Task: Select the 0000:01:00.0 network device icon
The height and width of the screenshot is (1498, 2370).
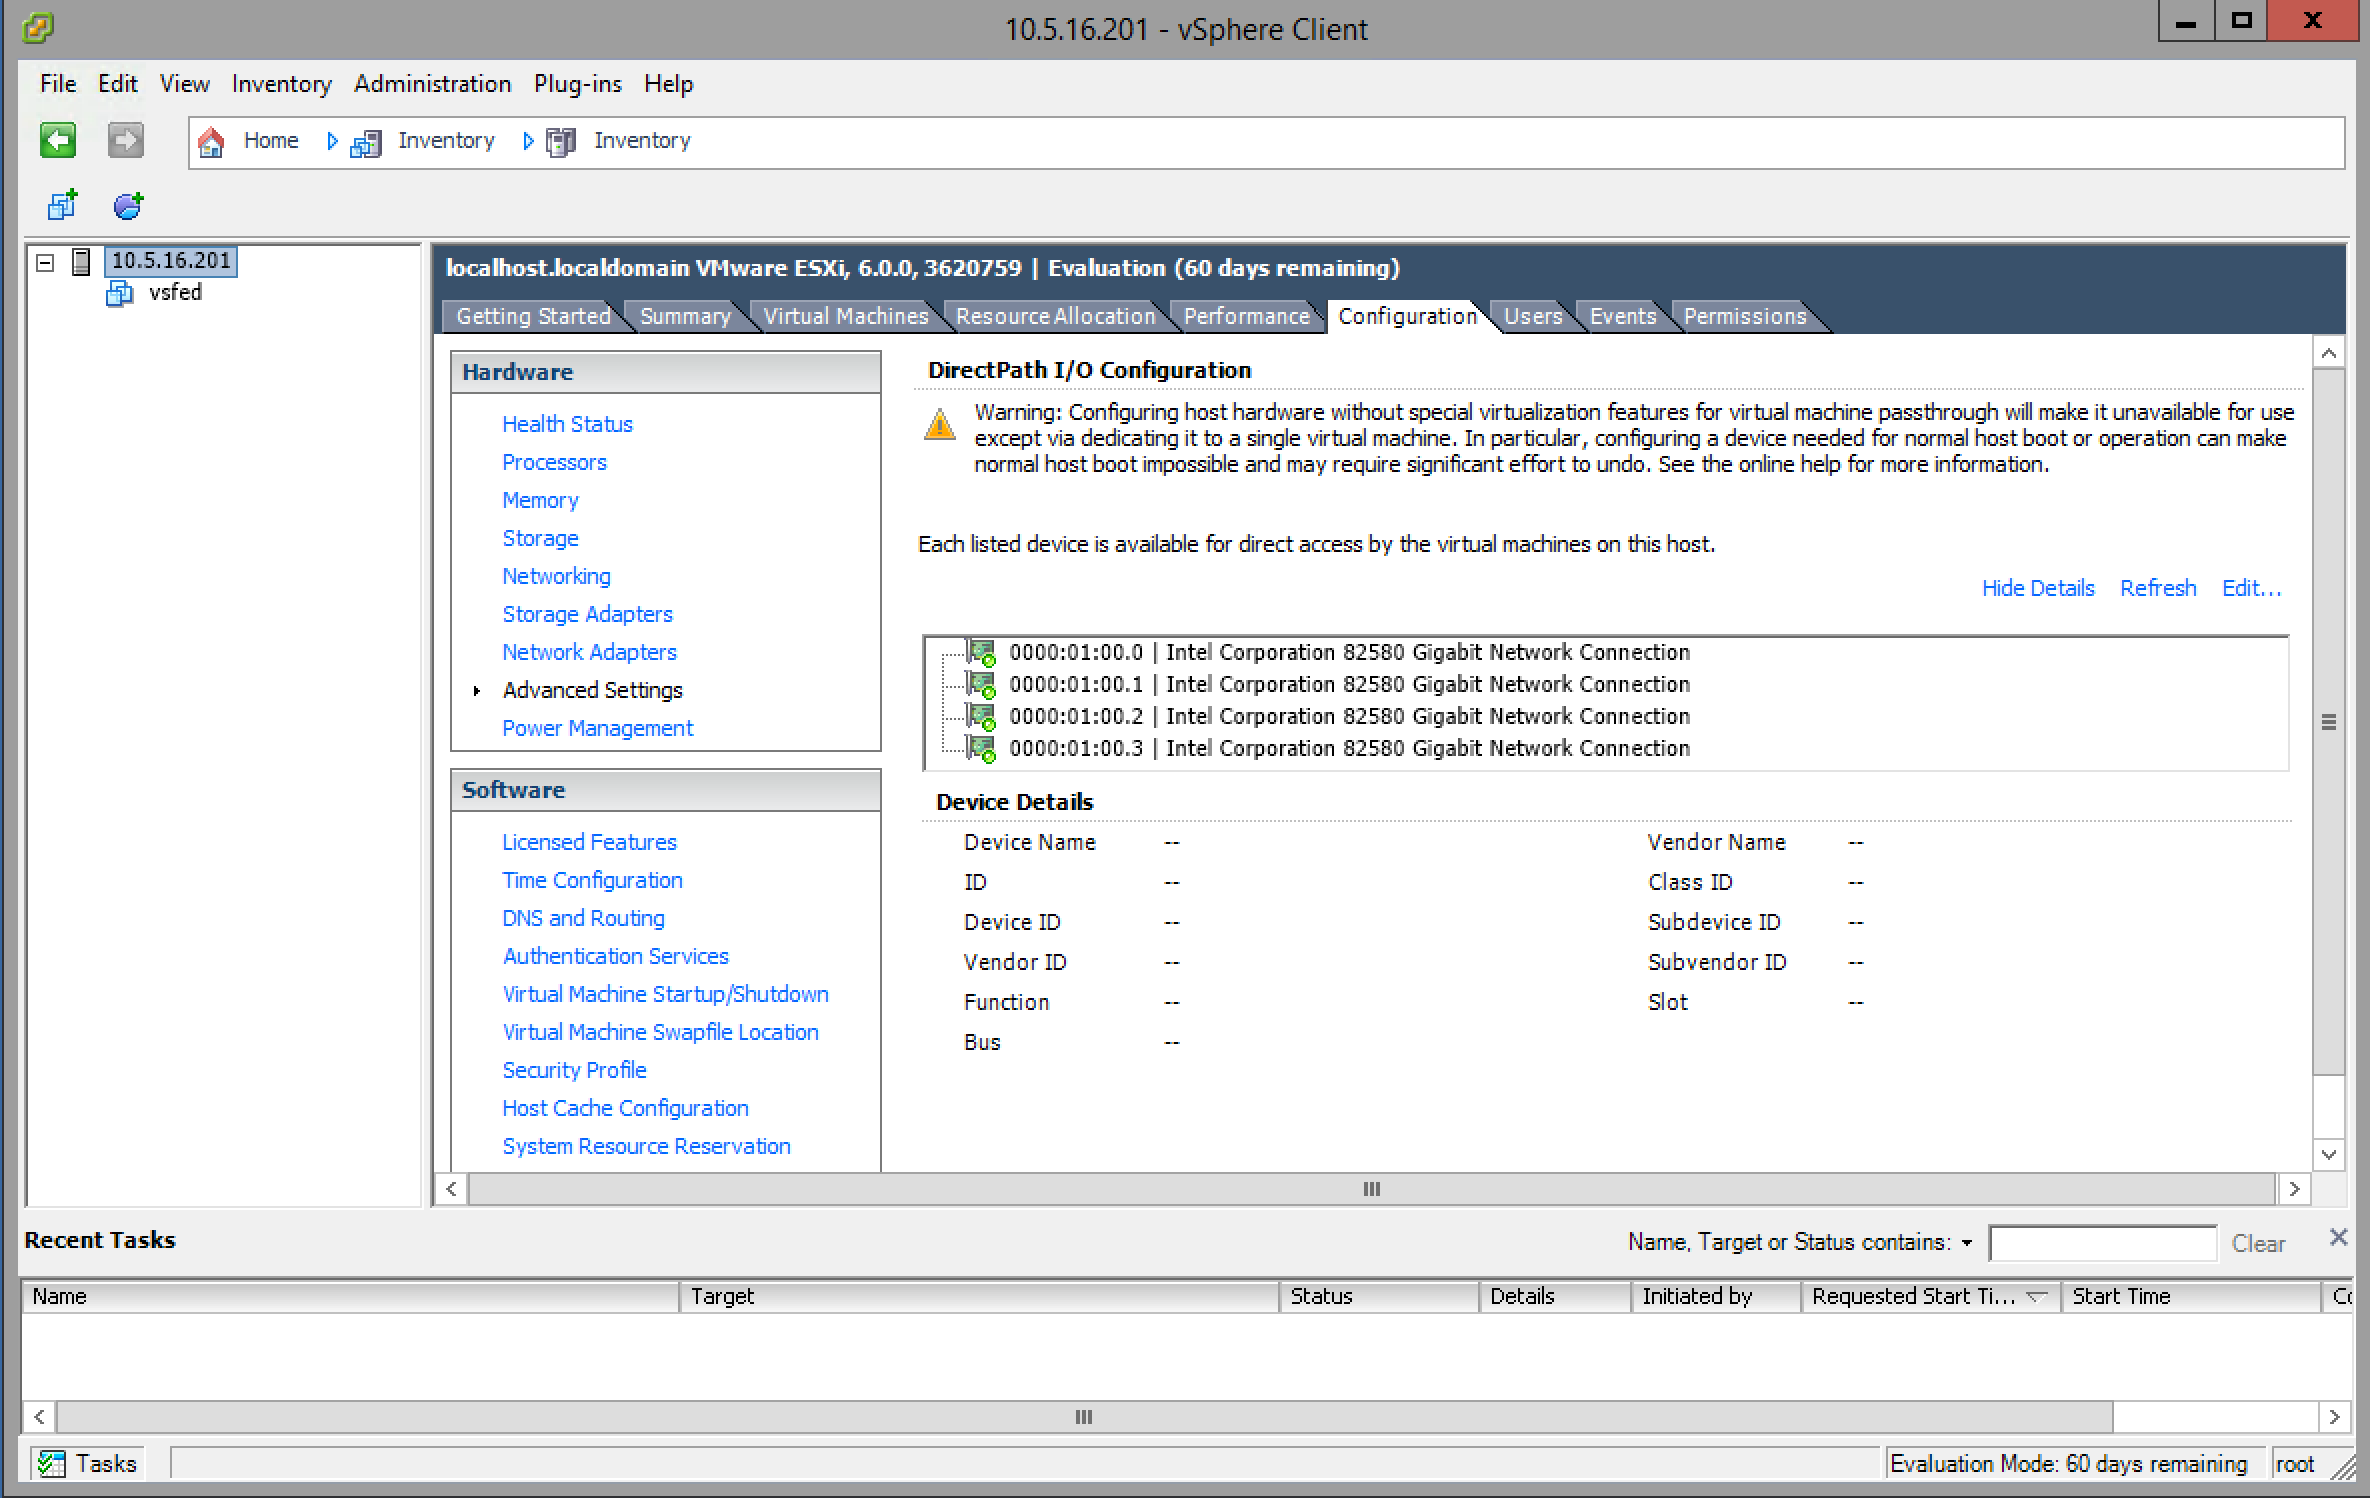Action: pyautogui.click(x=982, y=653)
